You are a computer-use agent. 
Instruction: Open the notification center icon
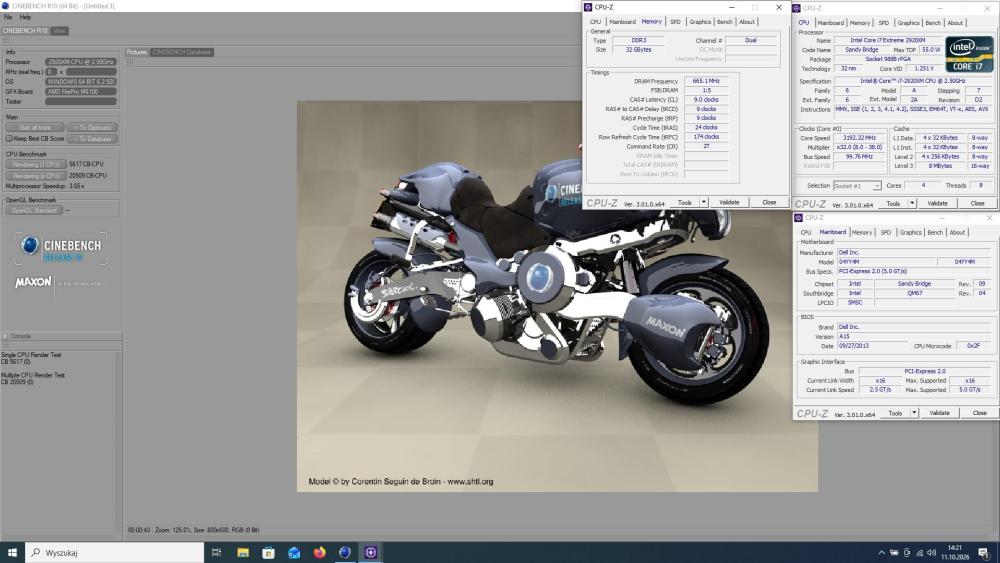click(984, 553)
